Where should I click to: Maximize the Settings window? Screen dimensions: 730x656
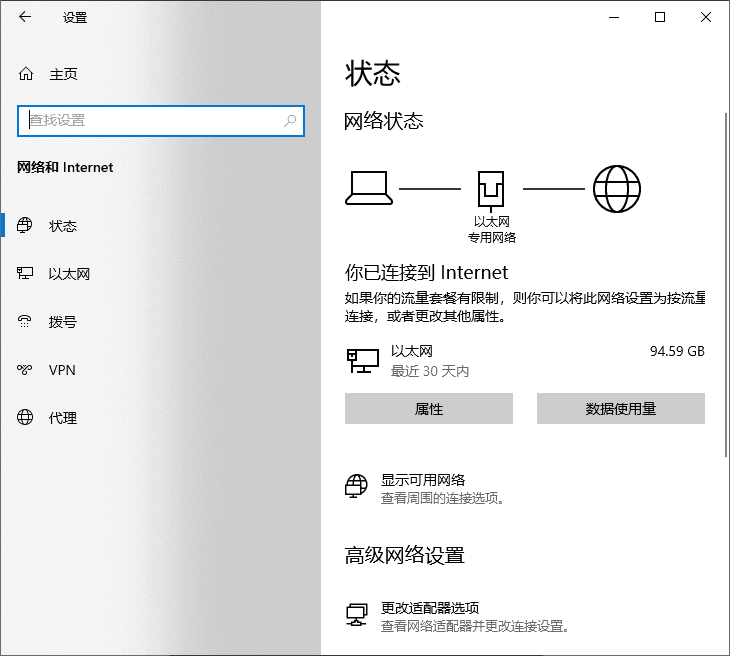[x=660, y=17]
